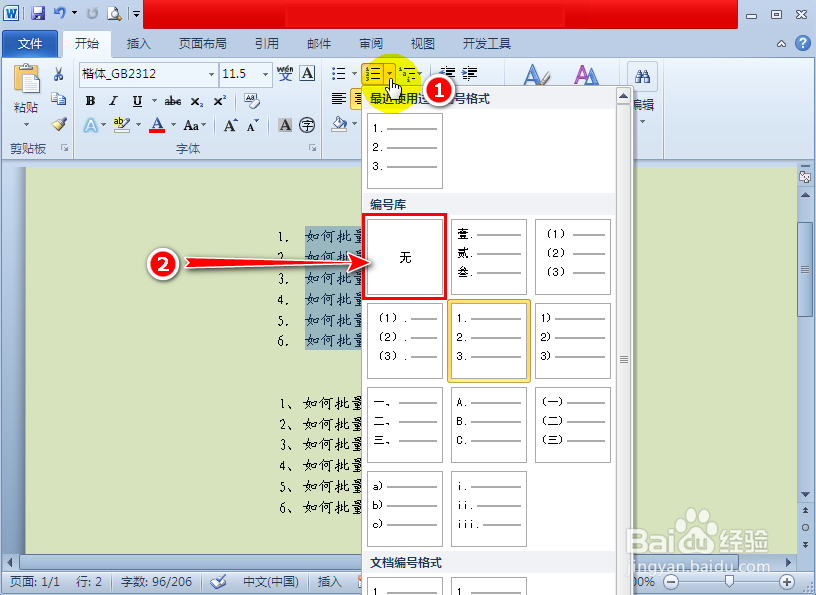Select the 无 (None) numbering option
This screenshot has height=595, width=816.
click(x=405, y=257)
